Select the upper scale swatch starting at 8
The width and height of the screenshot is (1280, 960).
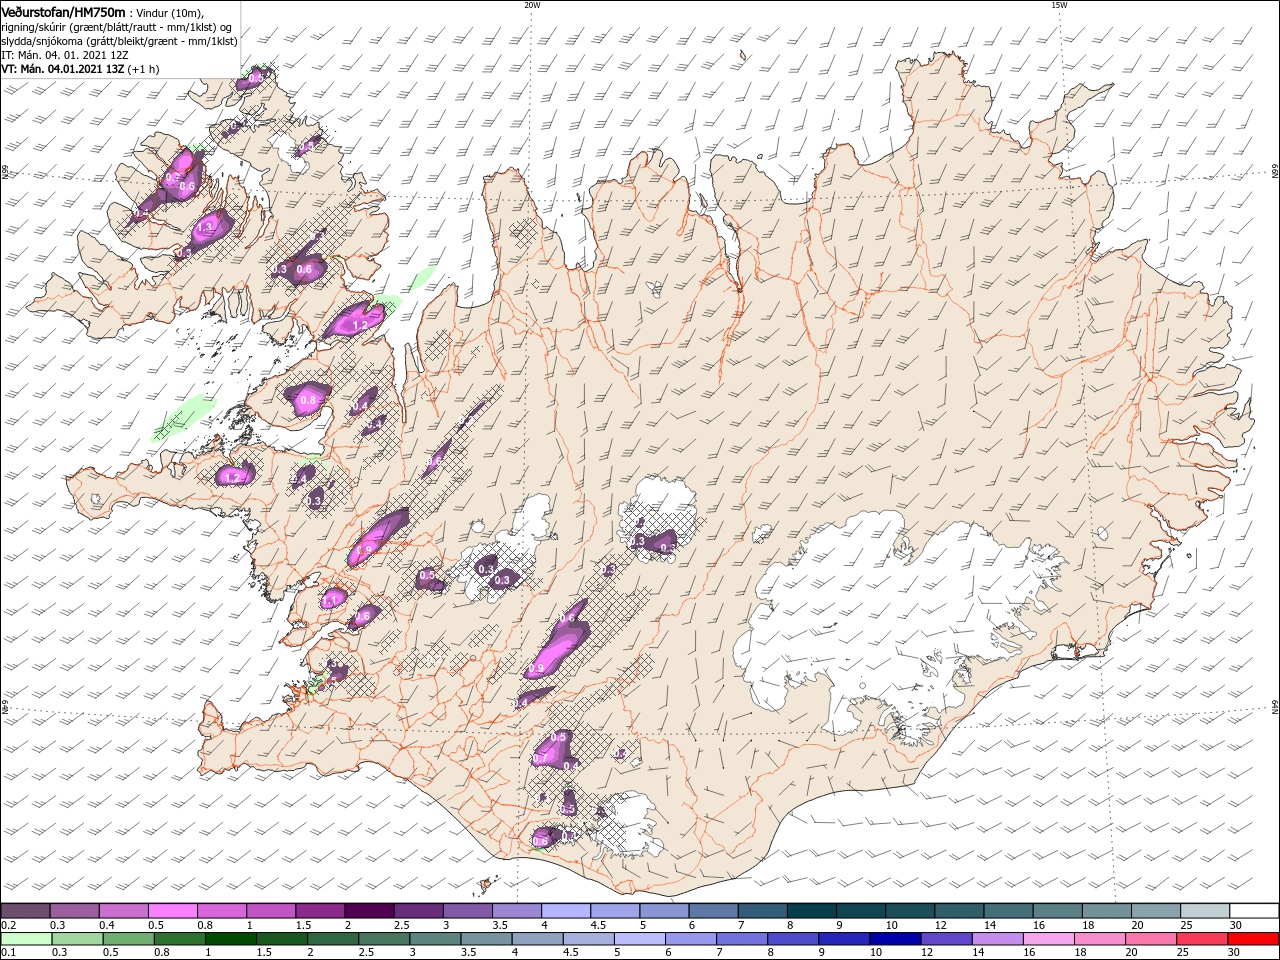811,910
